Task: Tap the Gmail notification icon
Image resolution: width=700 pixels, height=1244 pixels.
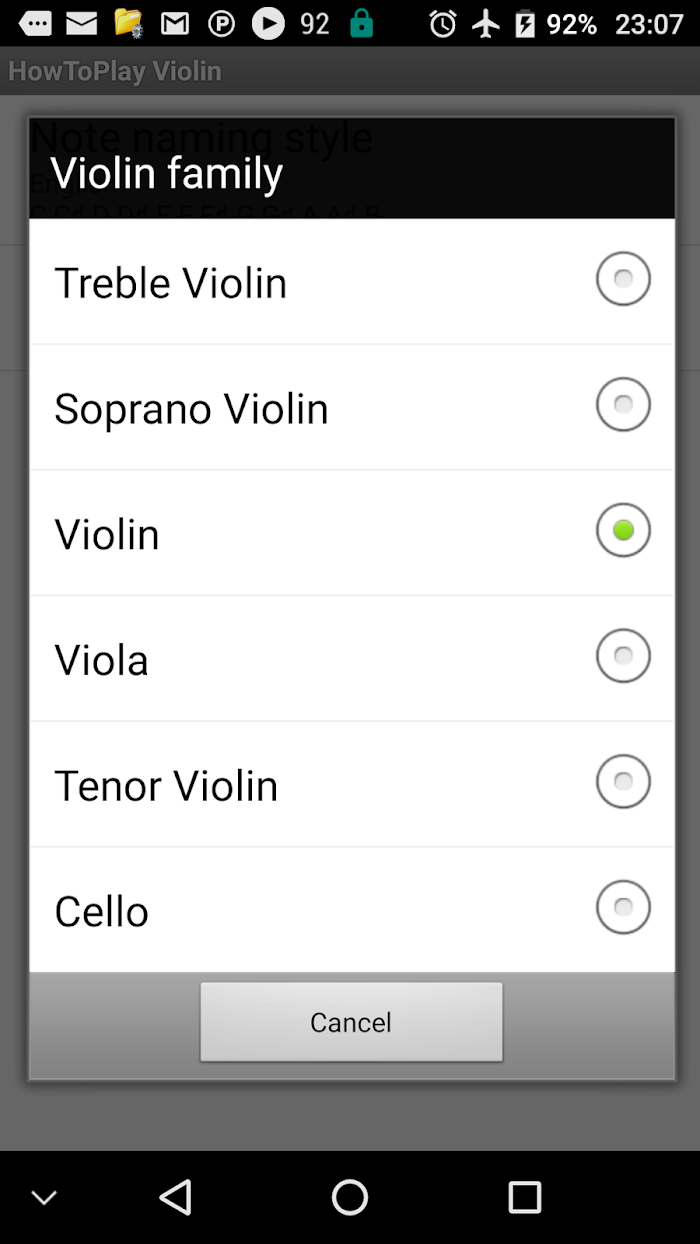Action: pos(175,23)
